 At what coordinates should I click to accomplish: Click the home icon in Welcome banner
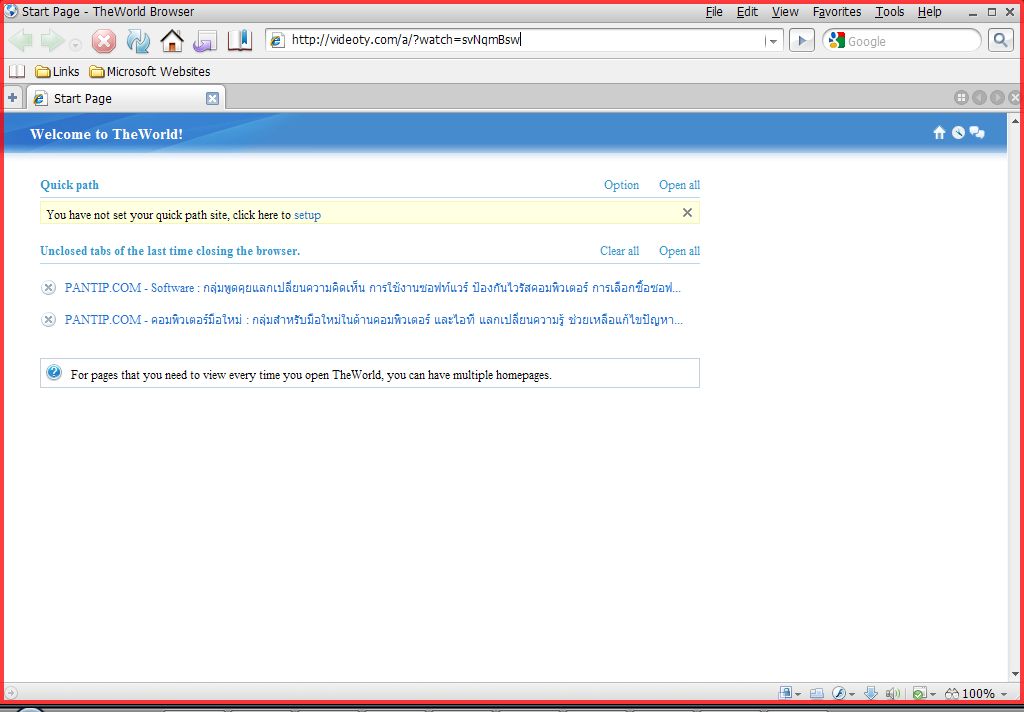click(x=939, y=133)
